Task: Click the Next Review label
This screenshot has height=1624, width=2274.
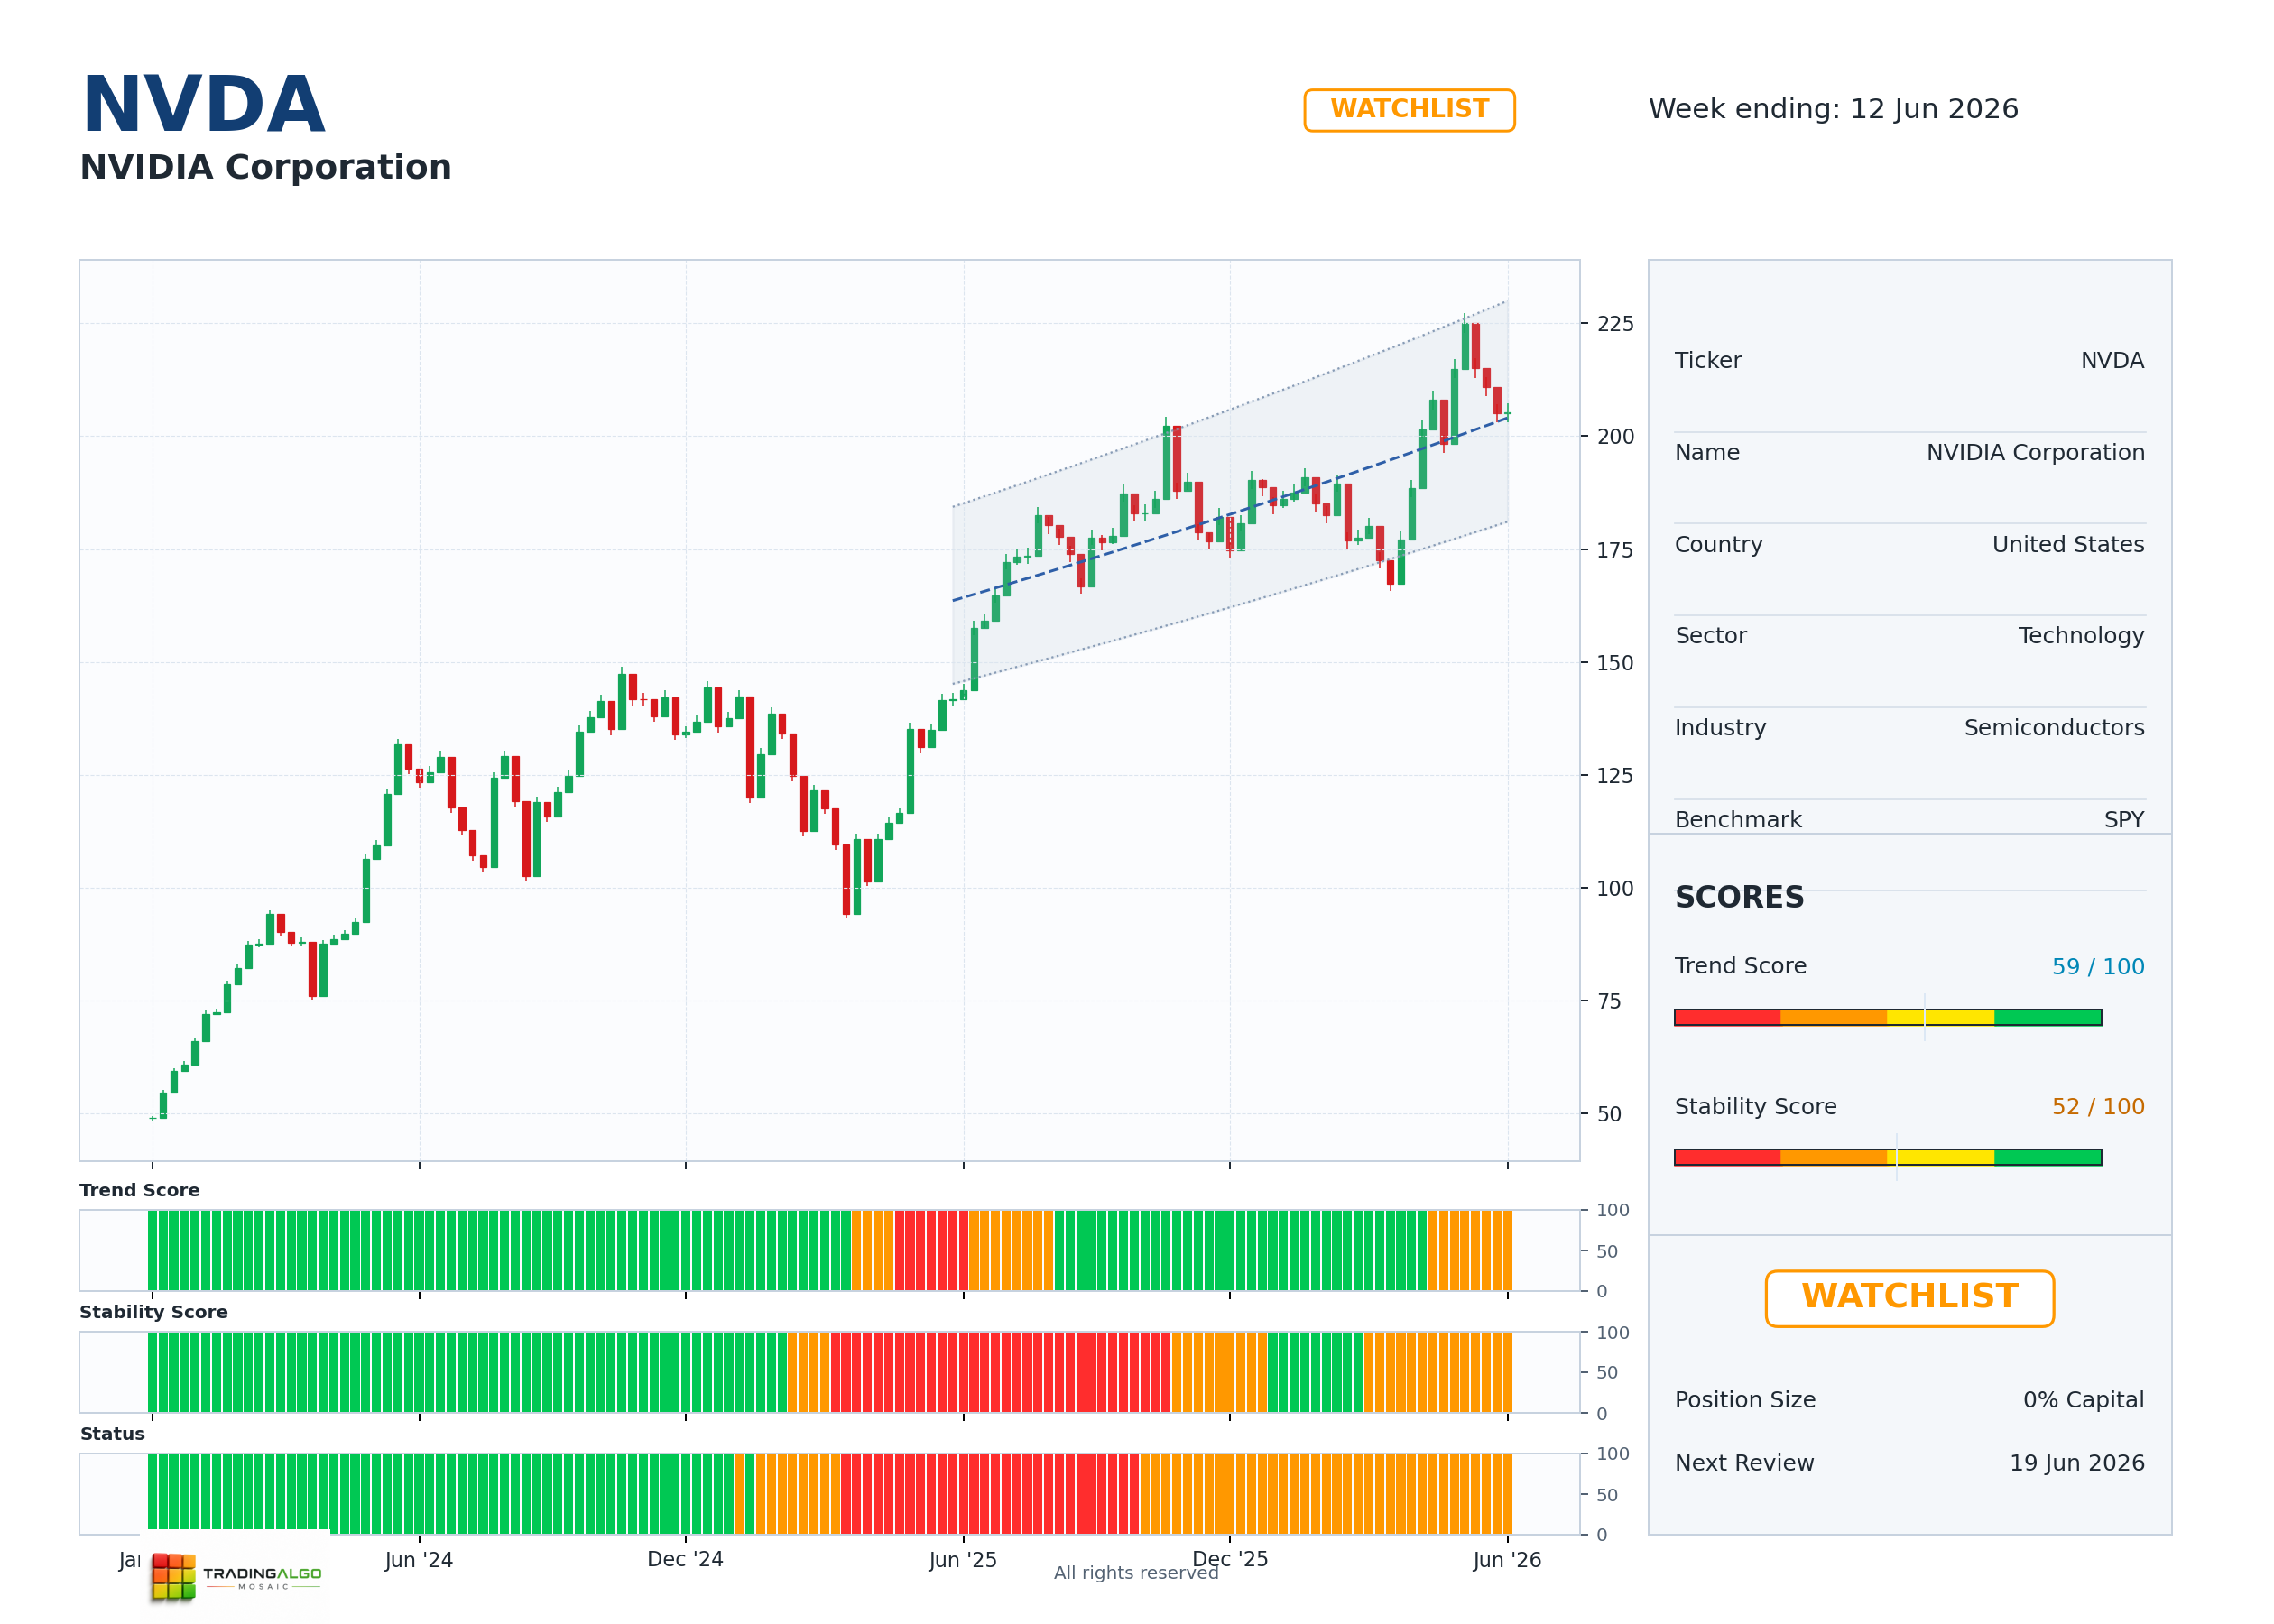Action: [1744, 1463]
